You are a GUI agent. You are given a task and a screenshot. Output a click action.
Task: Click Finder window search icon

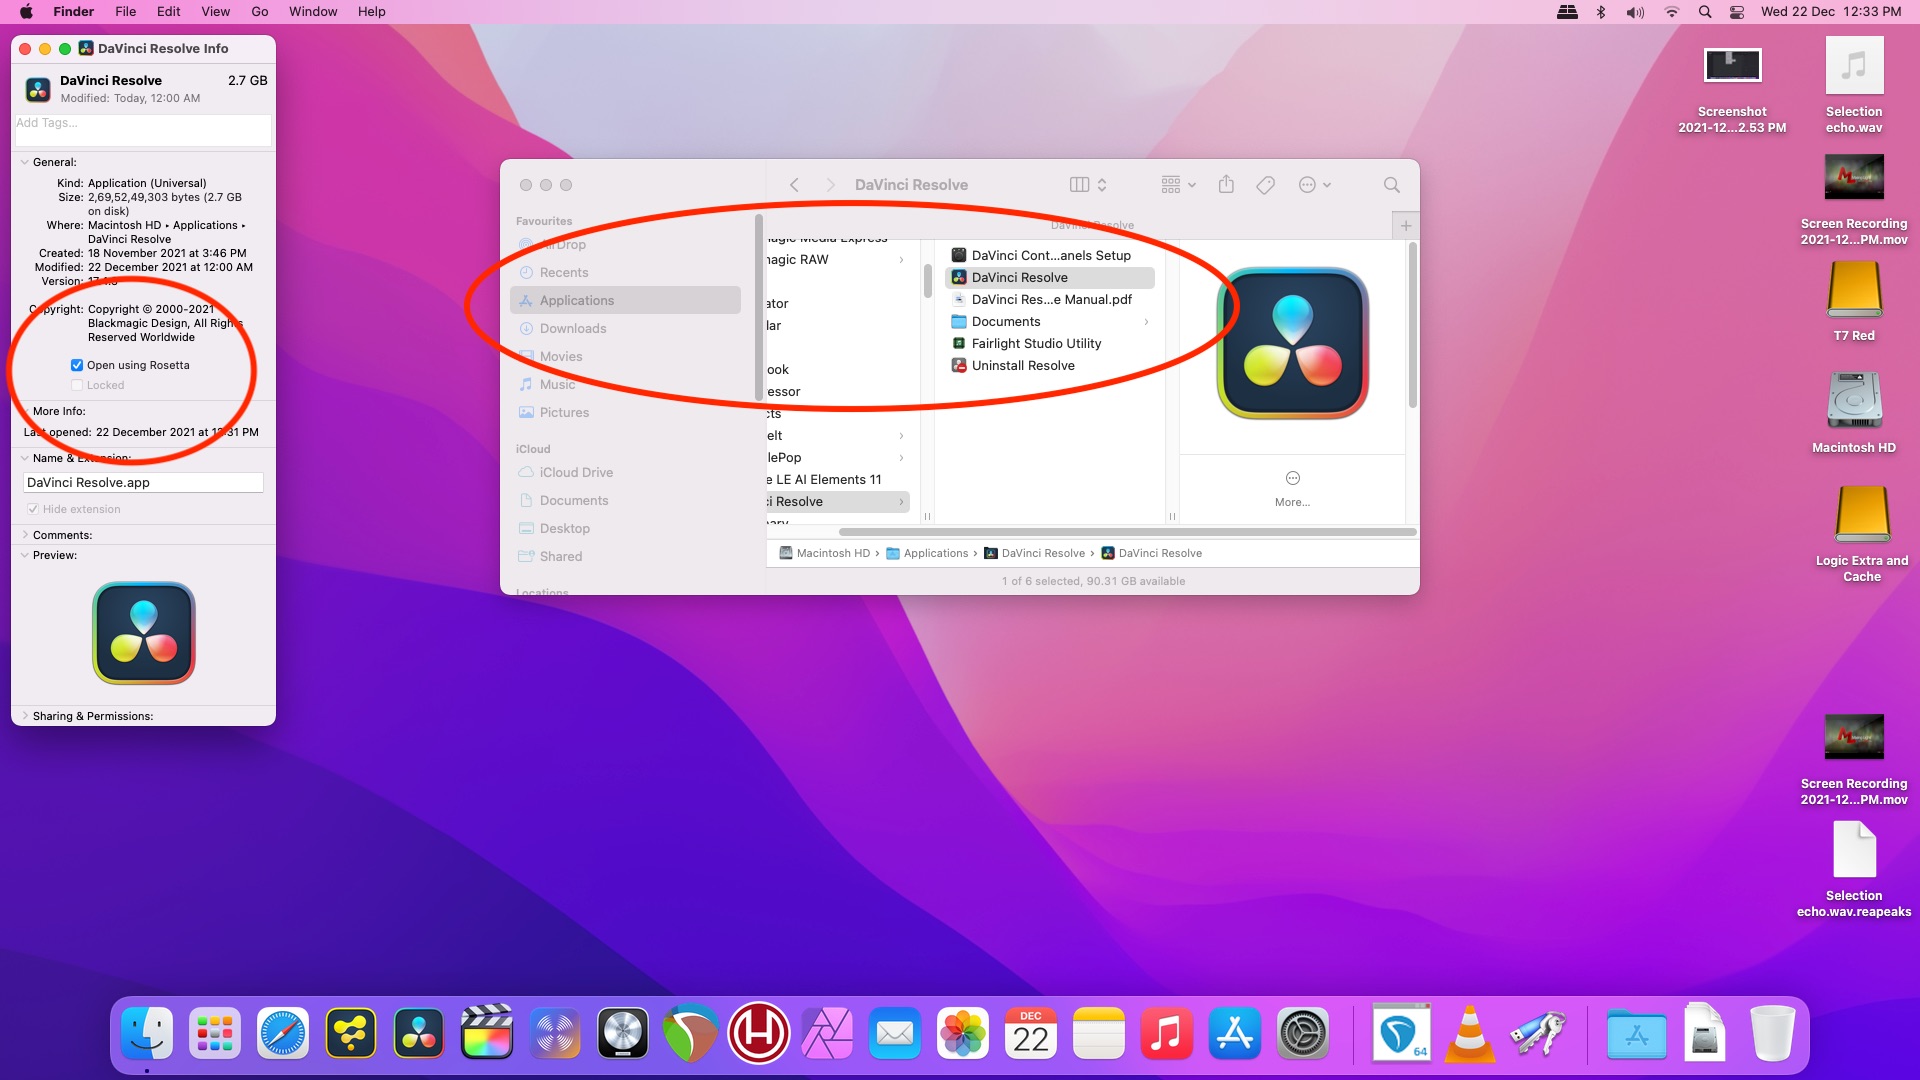1391,185
